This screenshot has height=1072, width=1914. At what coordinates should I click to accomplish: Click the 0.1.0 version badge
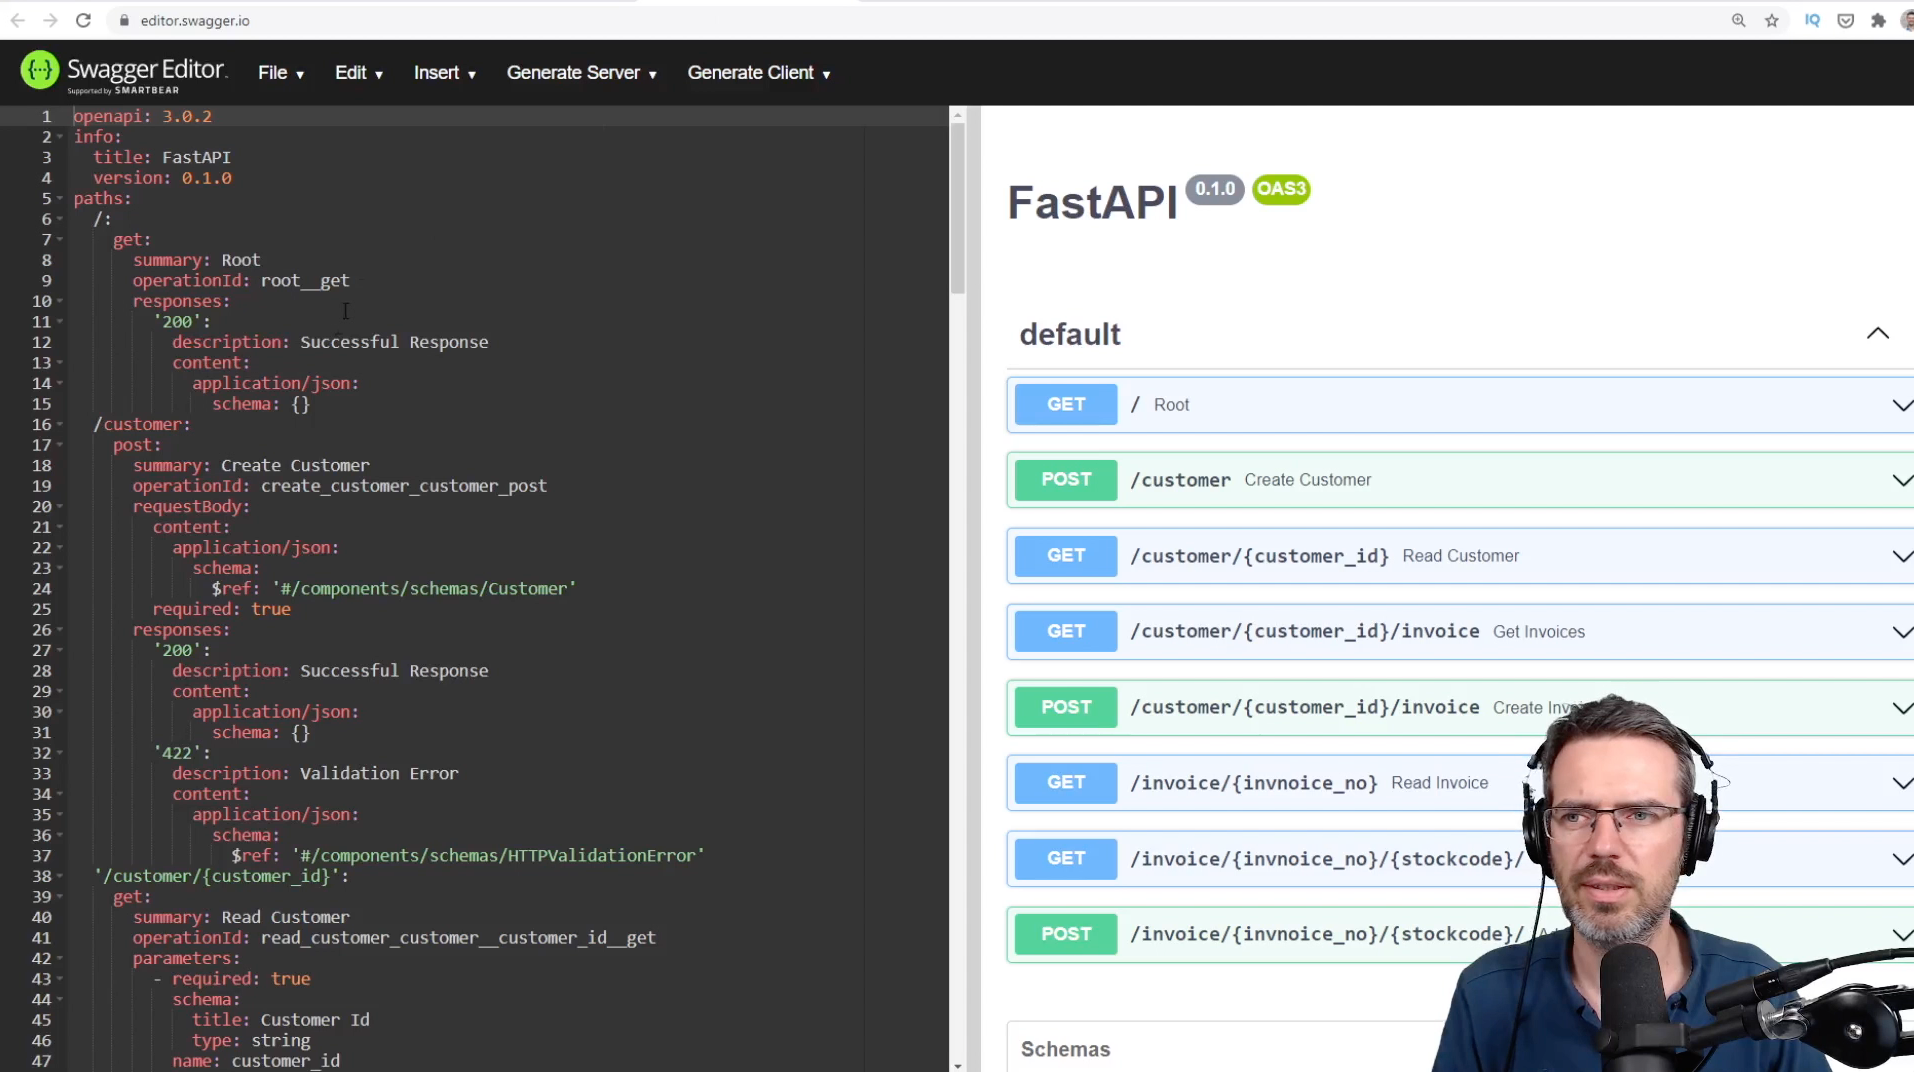tap(1215, 189)
